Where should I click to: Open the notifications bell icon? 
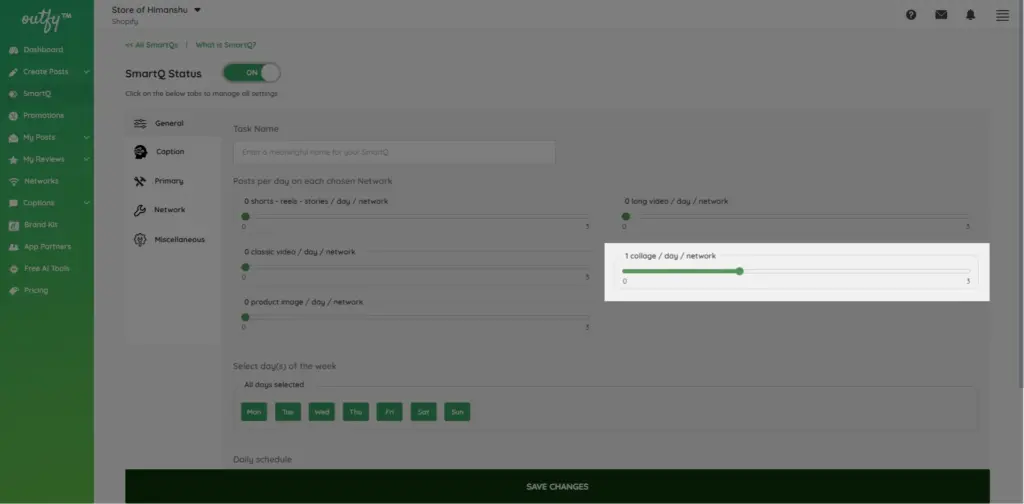click(971, 15)
